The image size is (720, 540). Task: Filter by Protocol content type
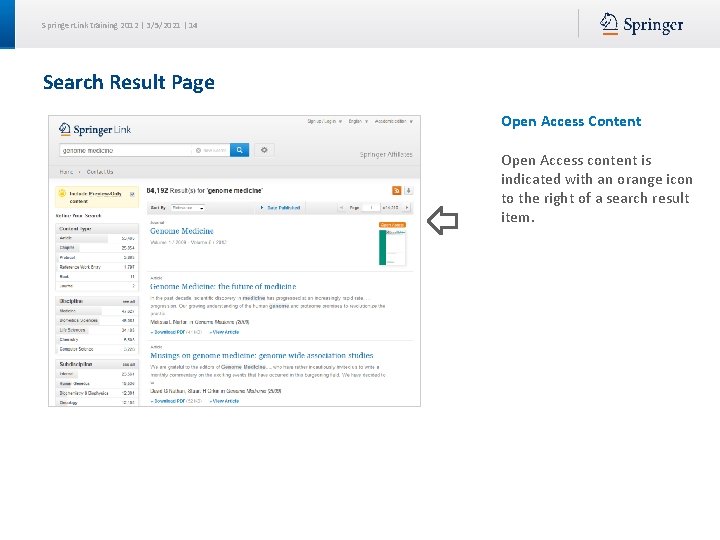click(x=97, y=258)
